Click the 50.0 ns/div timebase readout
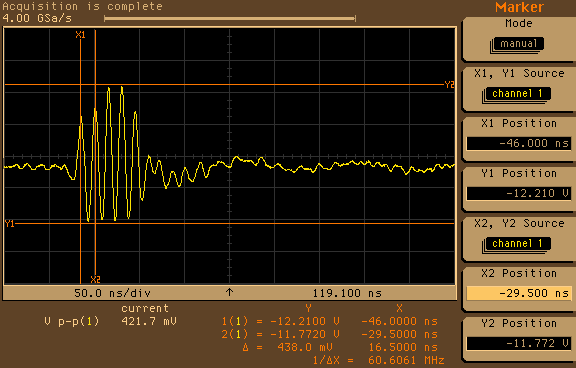576x368 pixels. (x=112, y=293)
